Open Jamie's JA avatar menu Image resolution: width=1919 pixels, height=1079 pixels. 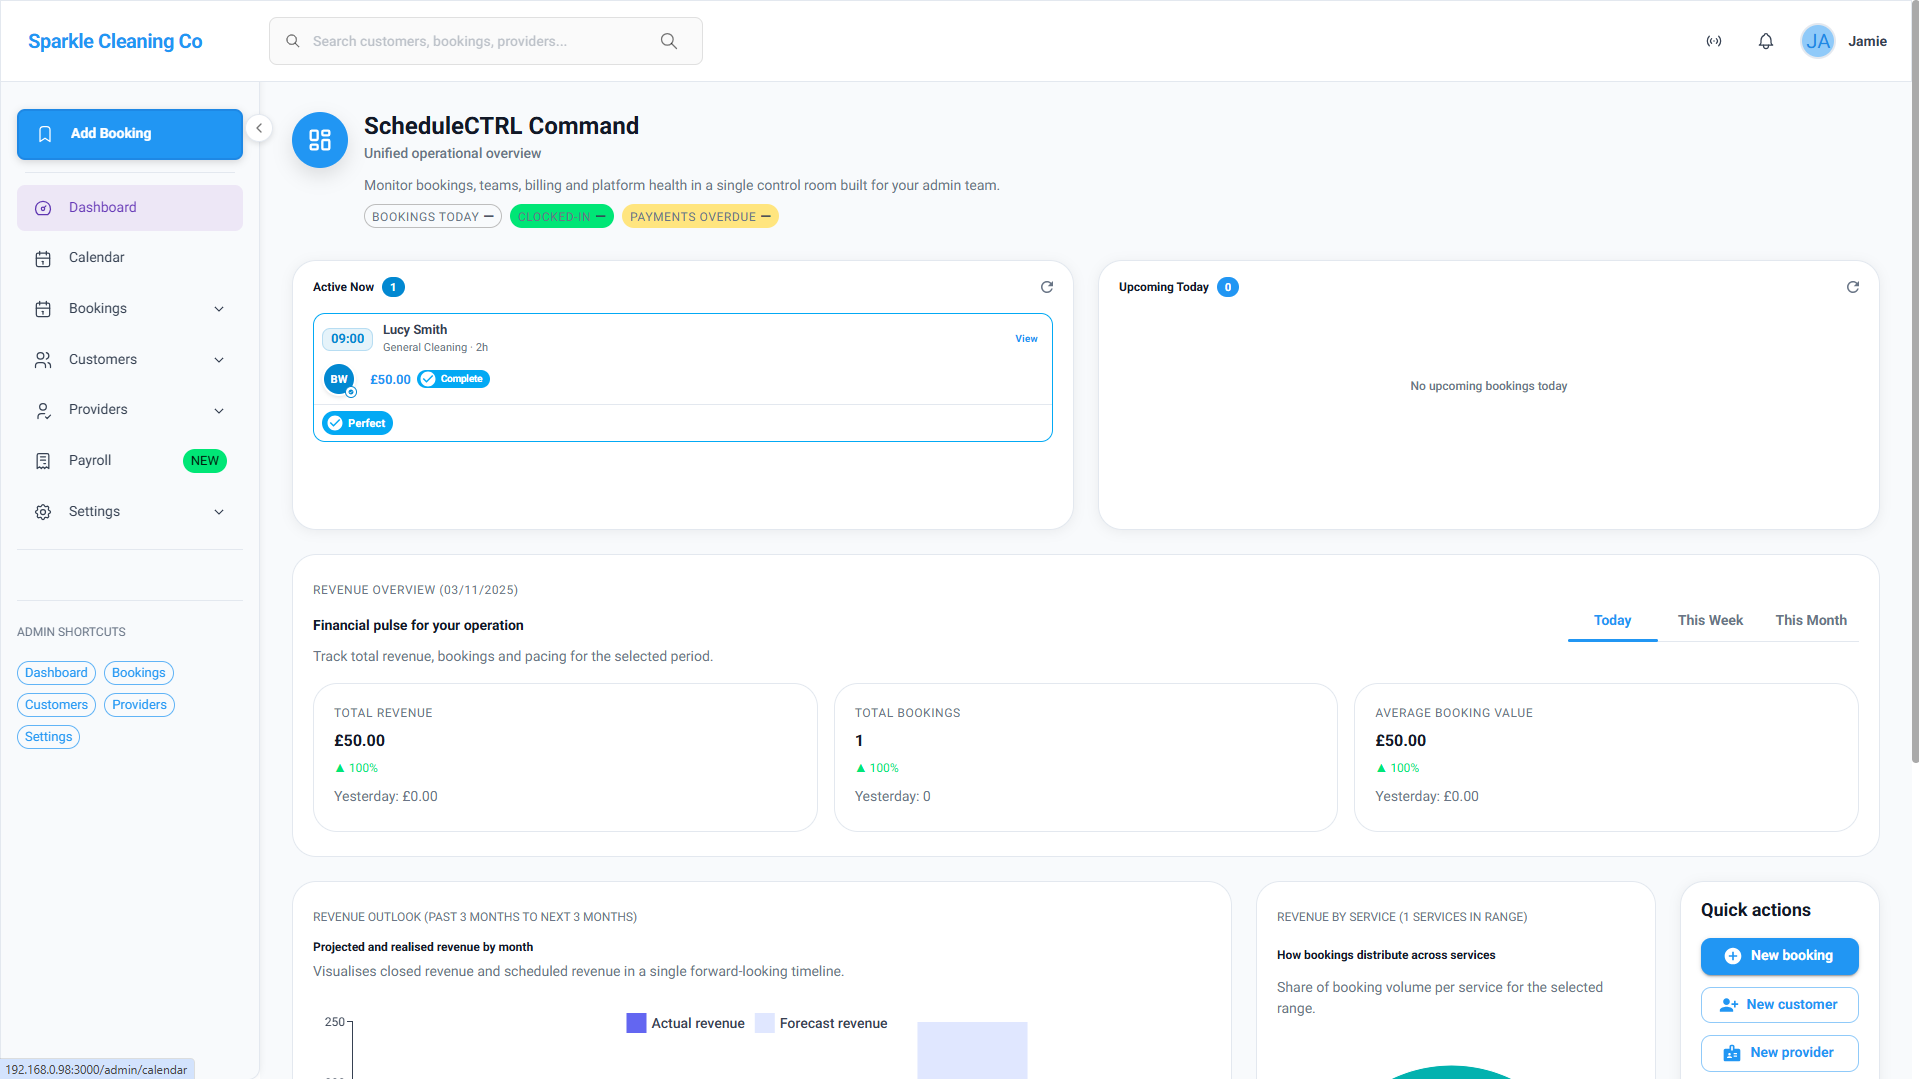pyautogui.click(x=1818, y=41)
